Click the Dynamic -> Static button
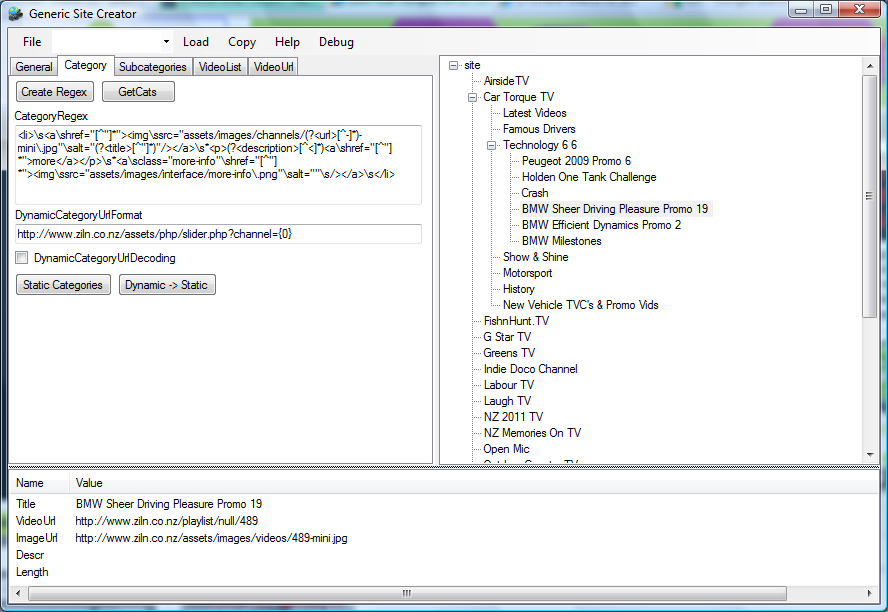This screenshot has height=612, width=888. (x=167, y=285)
